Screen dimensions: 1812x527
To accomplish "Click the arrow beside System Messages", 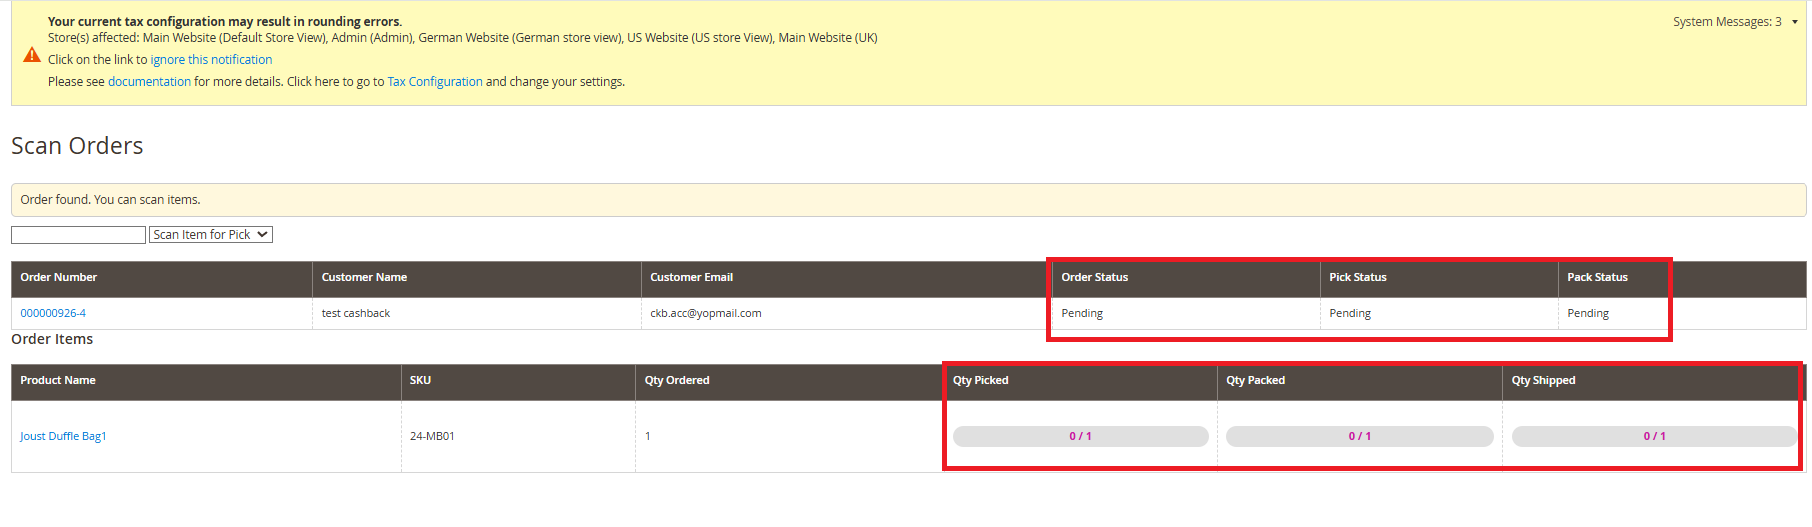I will click(1795, 22).
